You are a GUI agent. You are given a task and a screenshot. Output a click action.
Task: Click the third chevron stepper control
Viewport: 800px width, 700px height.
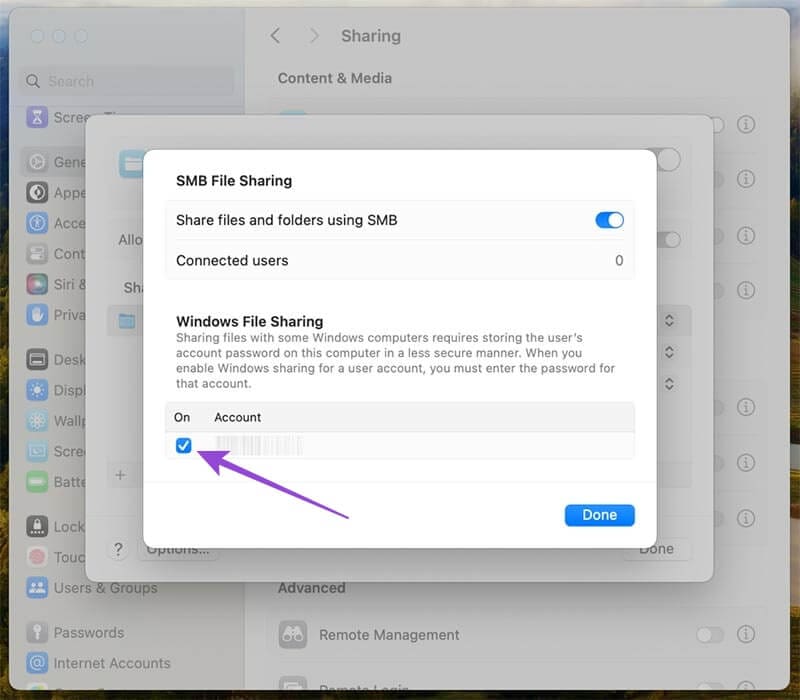click(668, 383)
